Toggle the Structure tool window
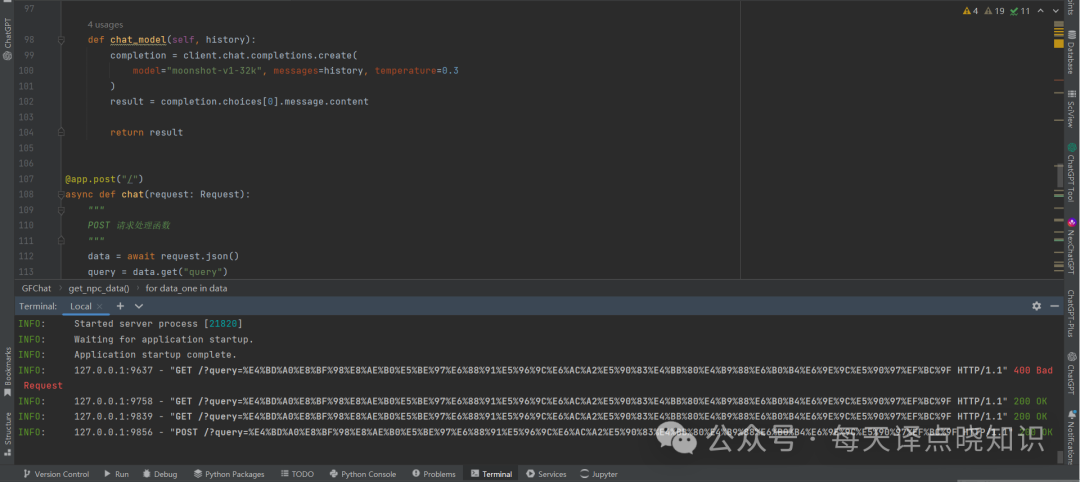The width and height of the screenshot is (1080, 482). click(9, 433)
